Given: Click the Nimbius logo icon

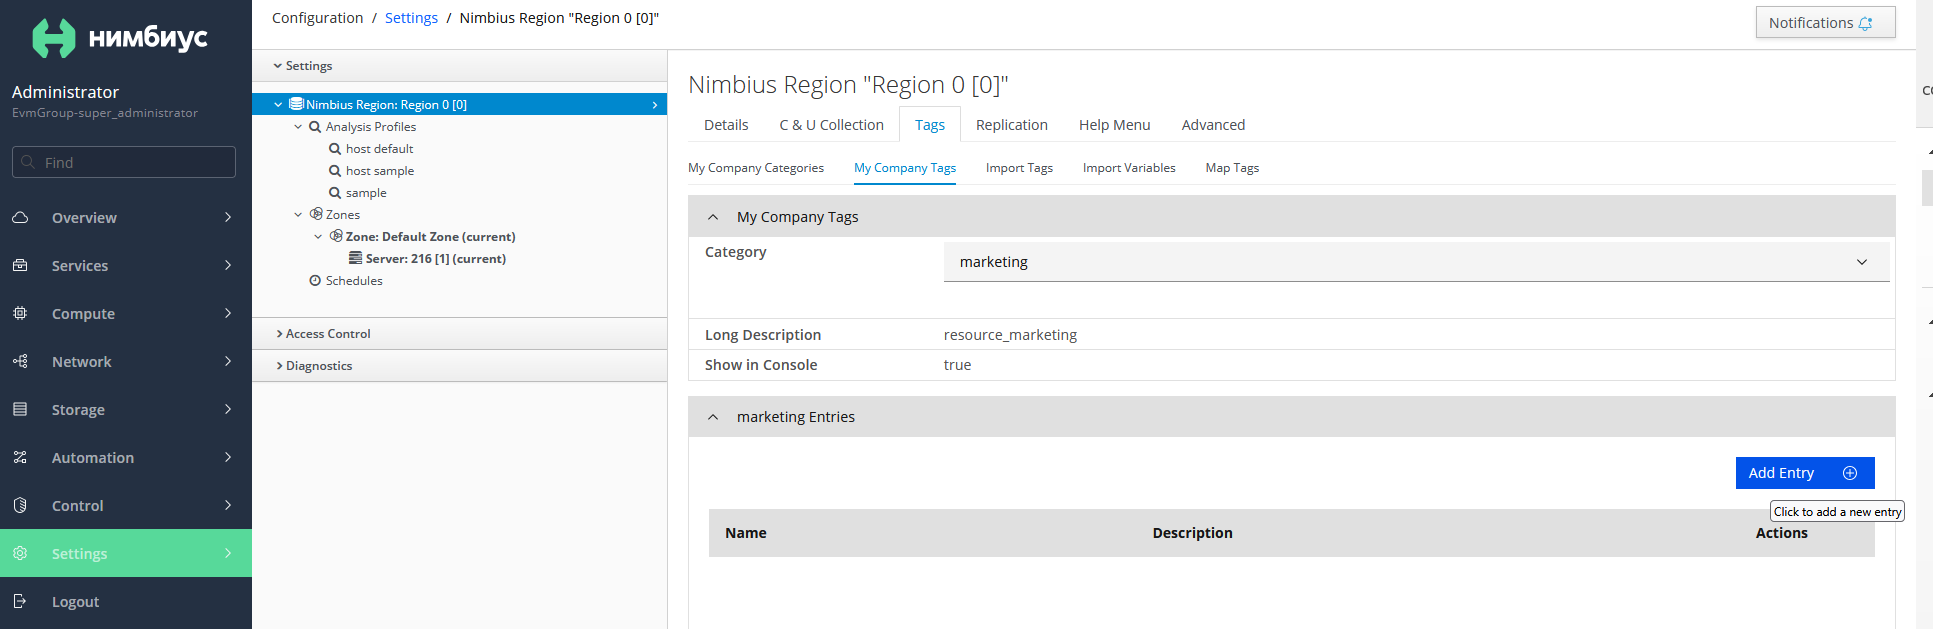Looking at the screenshot, I should [54, 38].
